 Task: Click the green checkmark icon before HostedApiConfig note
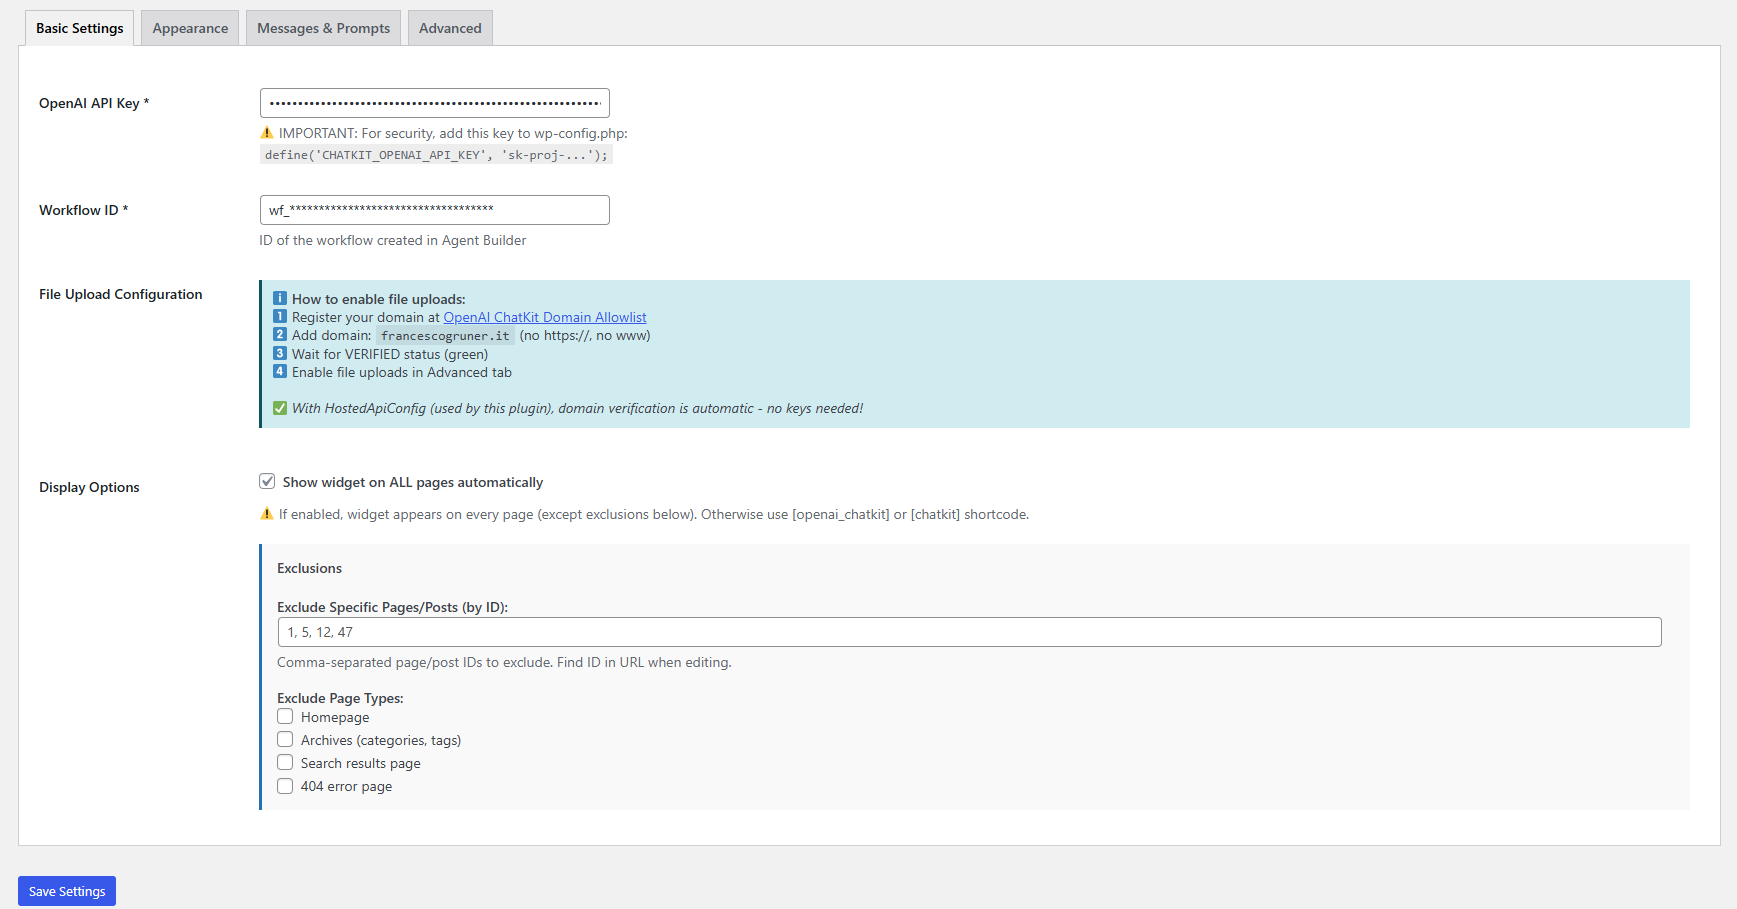click(x=280, y=408)
